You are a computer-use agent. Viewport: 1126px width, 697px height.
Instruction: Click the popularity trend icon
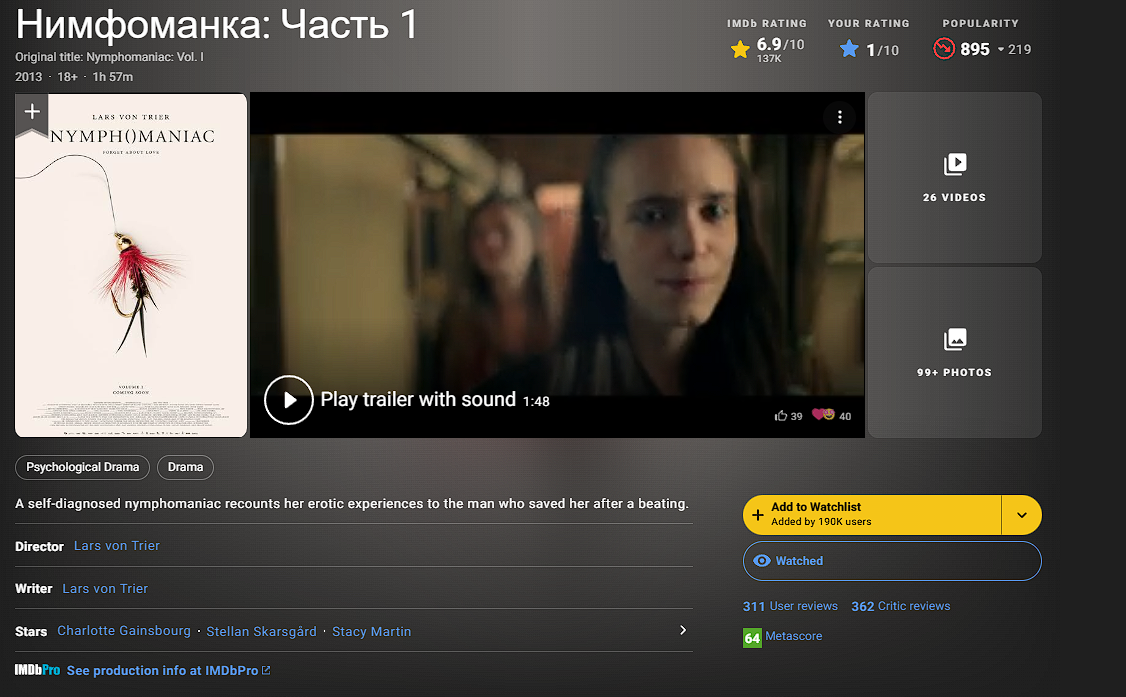click(x=944, y=49)
